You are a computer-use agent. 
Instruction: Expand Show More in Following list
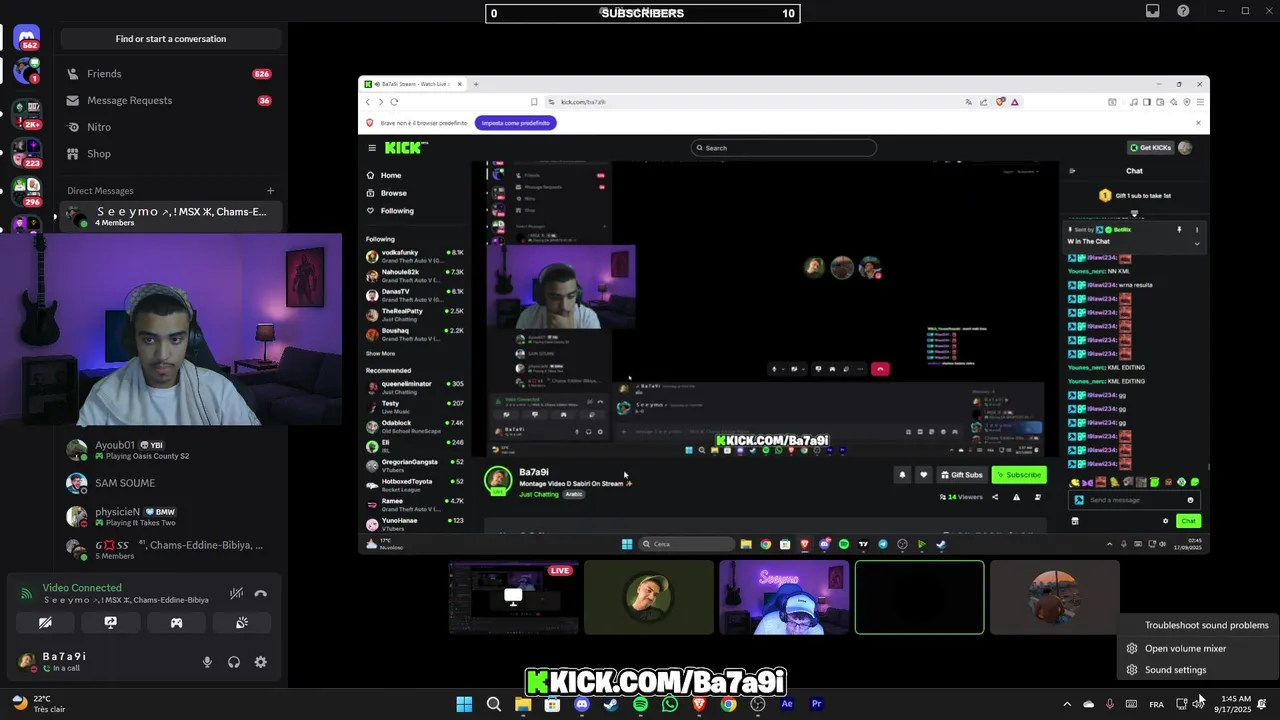[380, 353]
